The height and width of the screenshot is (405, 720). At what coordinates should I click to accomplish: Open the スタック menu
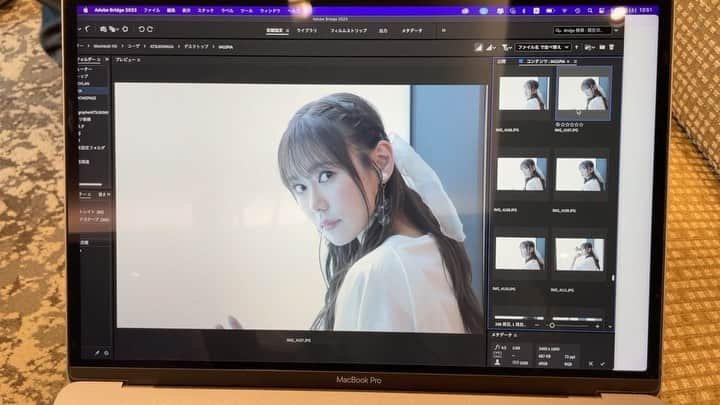click(206, 10)
